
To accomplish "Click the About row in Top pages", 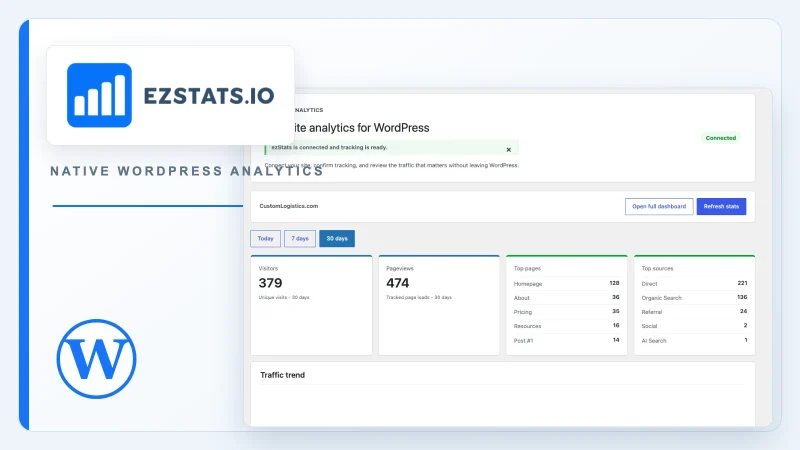I will click(566, 297).
